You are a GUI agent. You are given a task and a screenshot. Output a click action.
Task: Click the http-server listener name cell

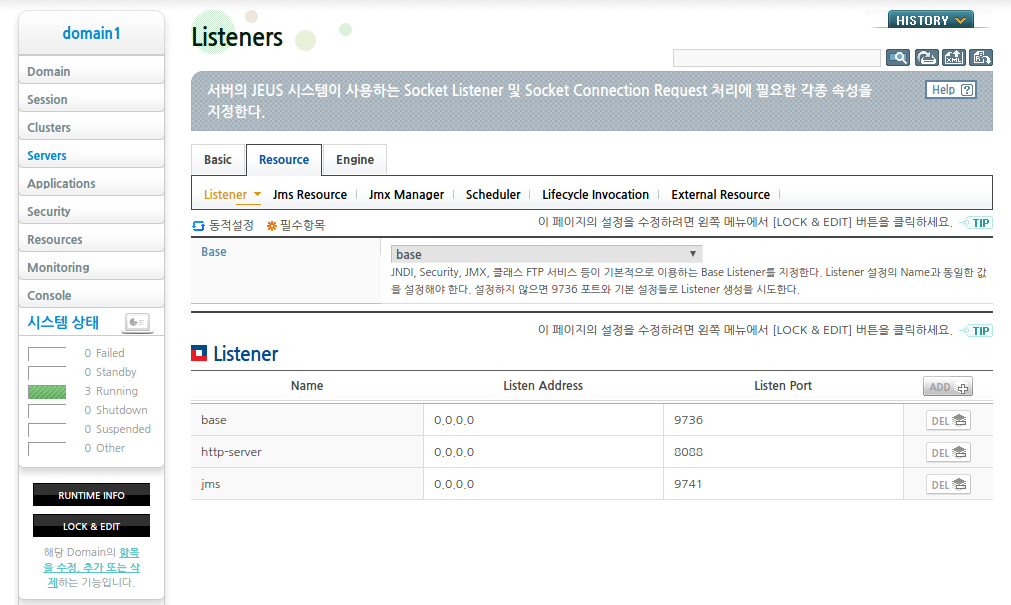pos(307,452)
